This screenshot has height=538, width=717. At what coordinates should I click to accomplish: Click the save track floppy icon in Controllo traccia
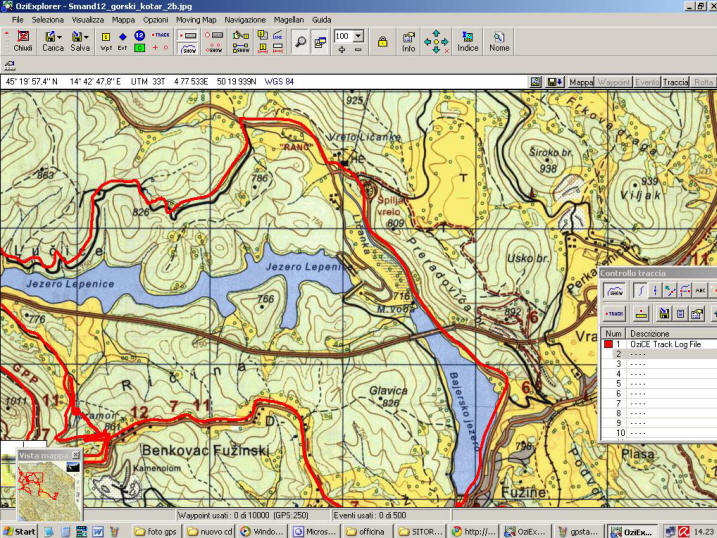point(664,314)
